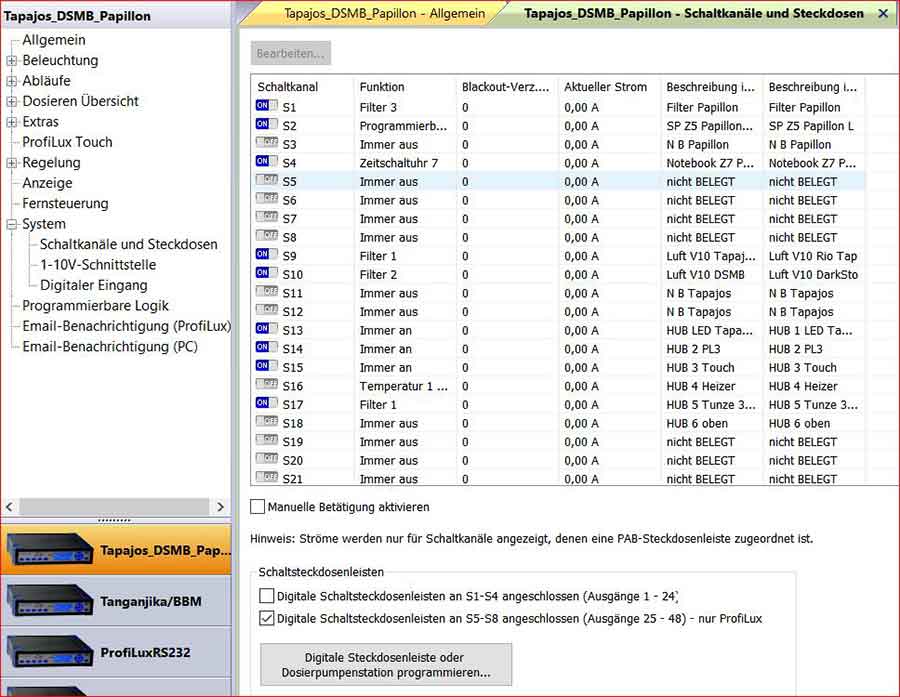Image resolution: width=900 pixels, height=697 pixels.
Task: Click Digitale Steckdosenleiste oder Dosierpumpenstation programmieren button
Action: pyautogui.click(x=385, y=664)
